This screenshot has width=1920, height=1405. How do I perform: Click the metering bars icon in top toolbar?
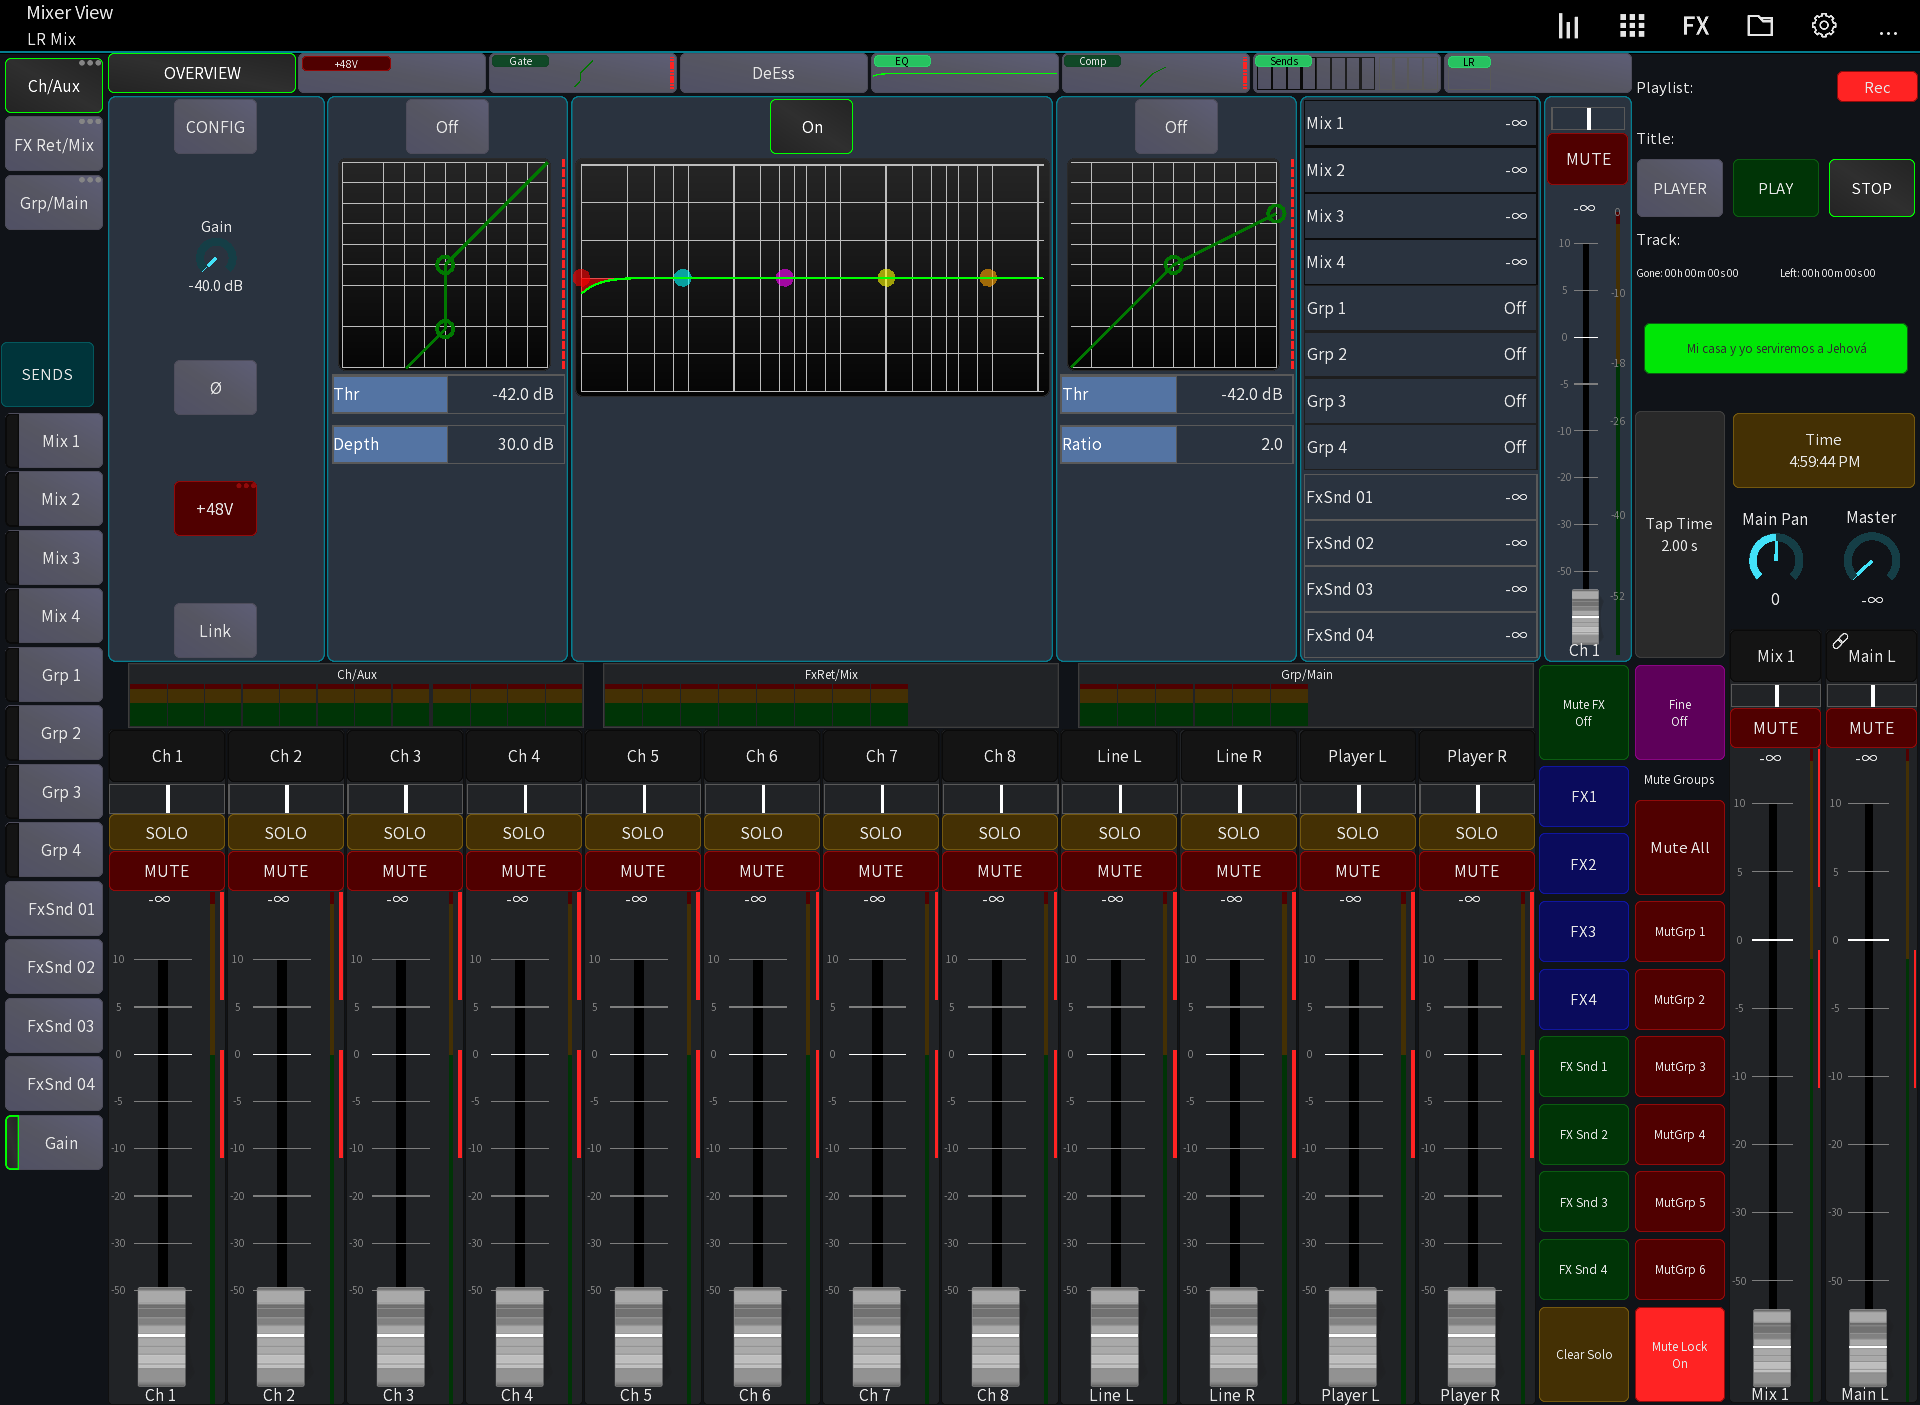[x=1567, y=25]
